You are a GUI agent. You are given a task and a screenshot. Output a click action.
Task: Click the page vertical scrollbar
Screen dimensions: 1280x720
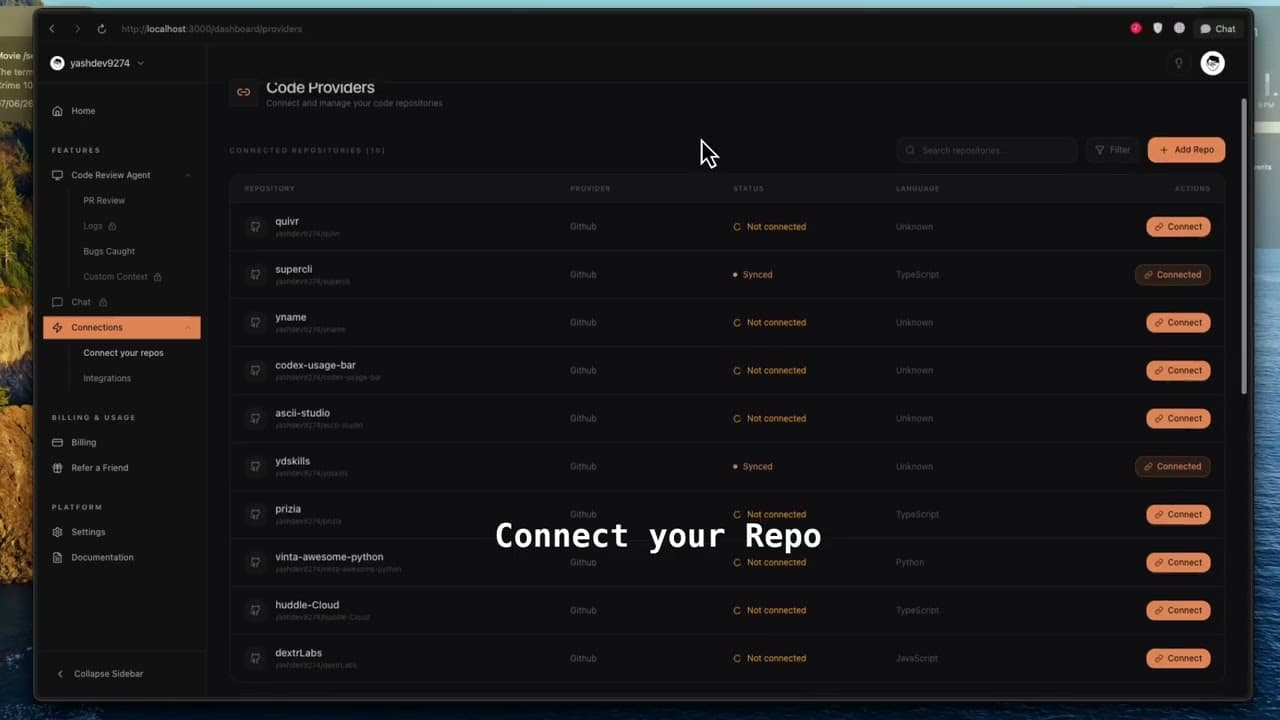coord(1244,245)
